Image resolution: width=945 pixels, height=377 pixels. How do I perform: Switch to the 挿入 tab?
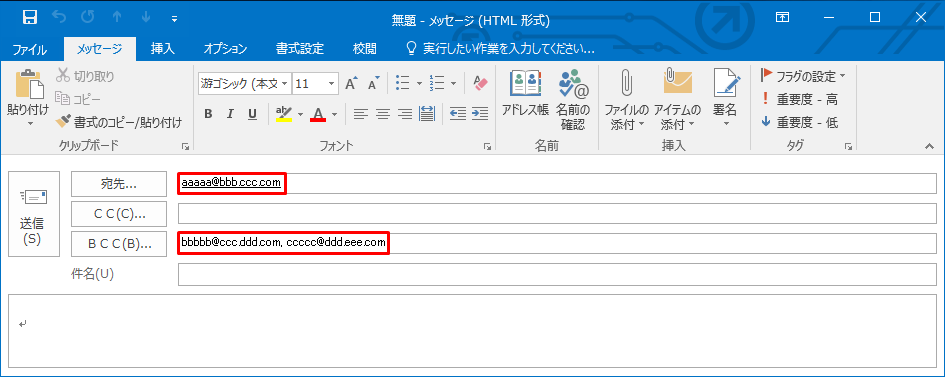(x=163, y=49)
